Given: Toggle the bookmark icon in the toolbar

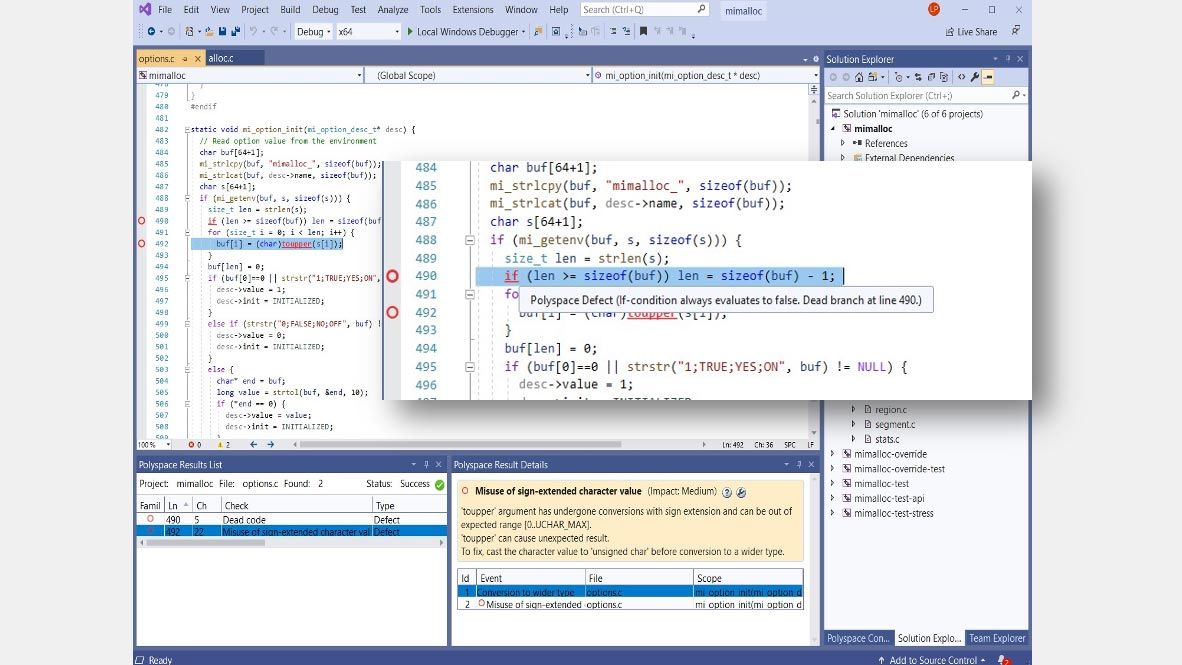Looking at the screenshot, I should tap(641, 32).
